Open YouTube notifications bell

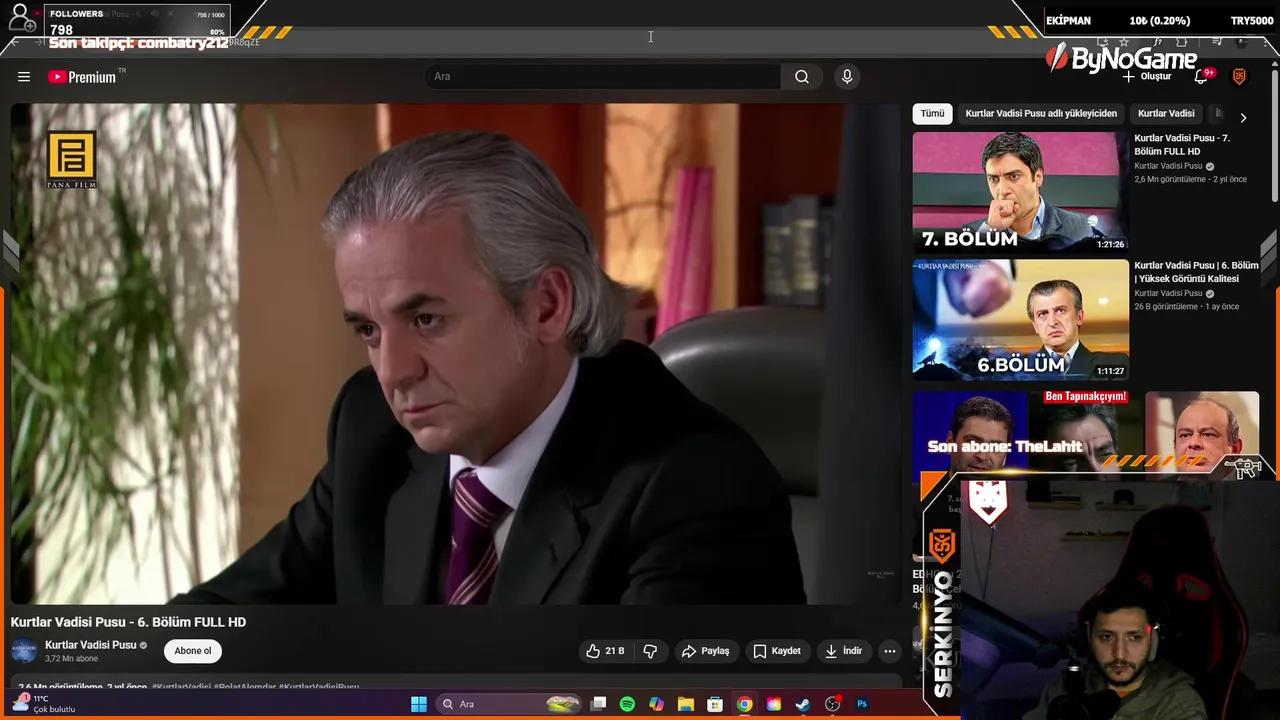tap(1202, 77)
